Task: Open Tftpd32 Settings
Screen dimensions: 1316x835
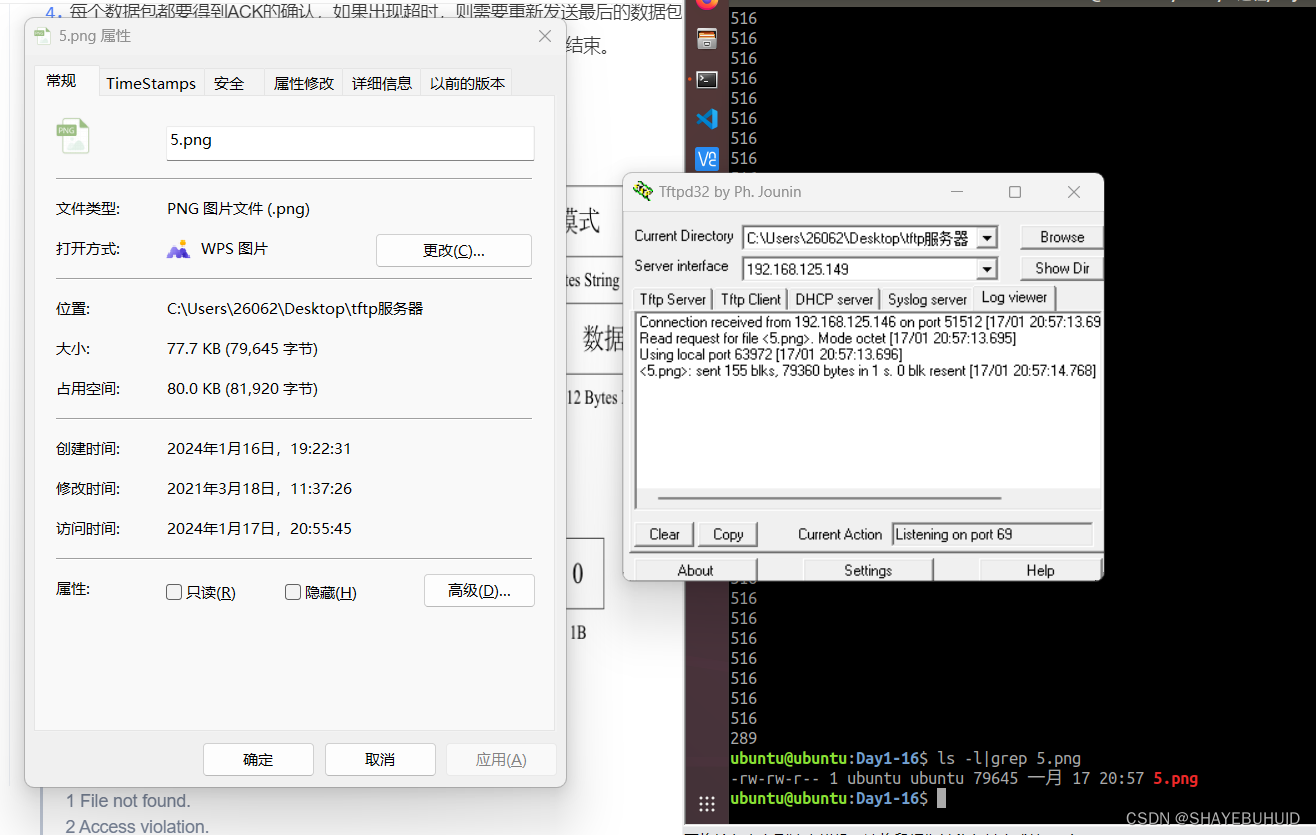Action: [866, 568]
